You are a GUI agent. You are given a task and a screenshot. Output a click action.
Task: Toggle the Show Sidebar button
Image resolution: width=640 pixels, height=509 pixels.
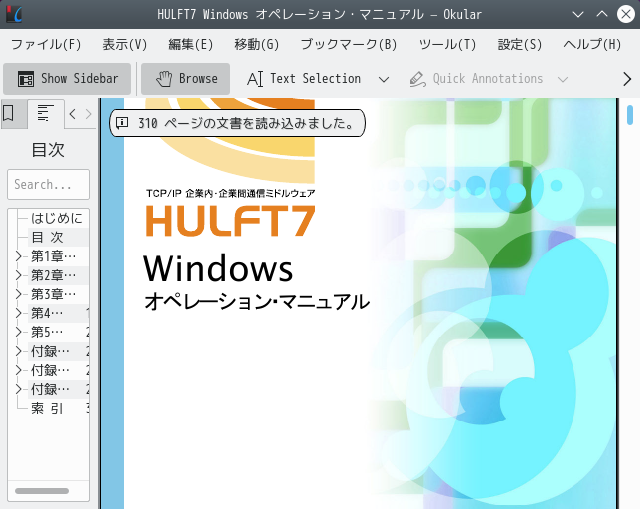[67, 79]
